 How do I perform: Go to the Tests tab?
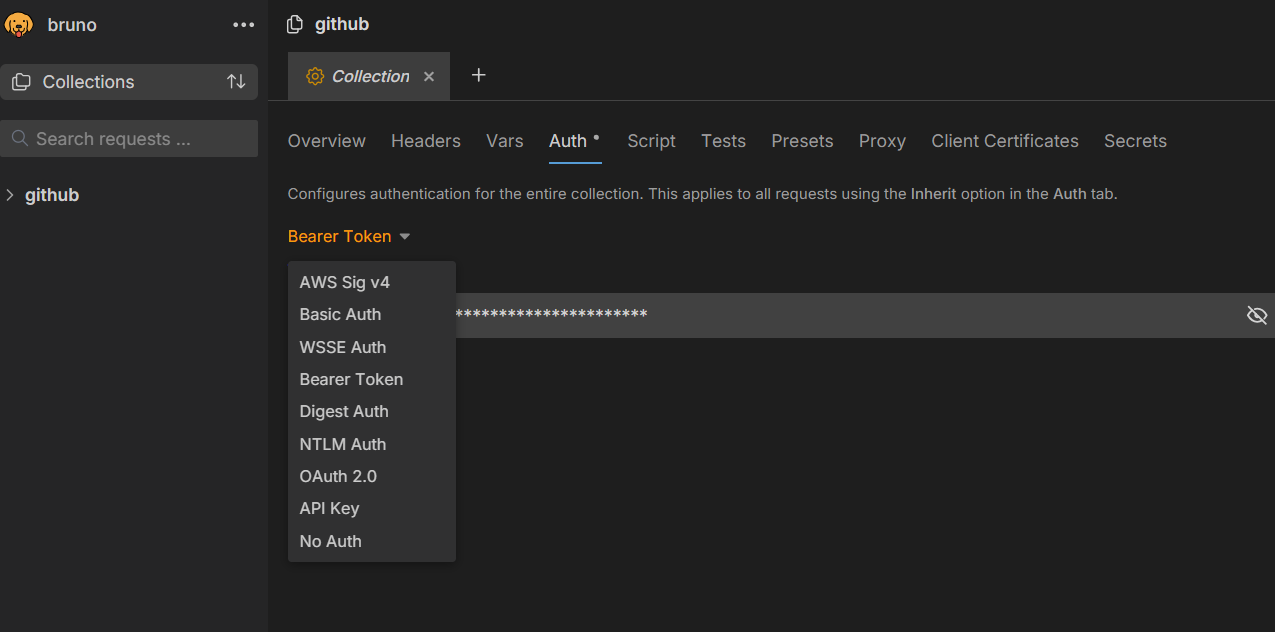[x=724, y=141]
